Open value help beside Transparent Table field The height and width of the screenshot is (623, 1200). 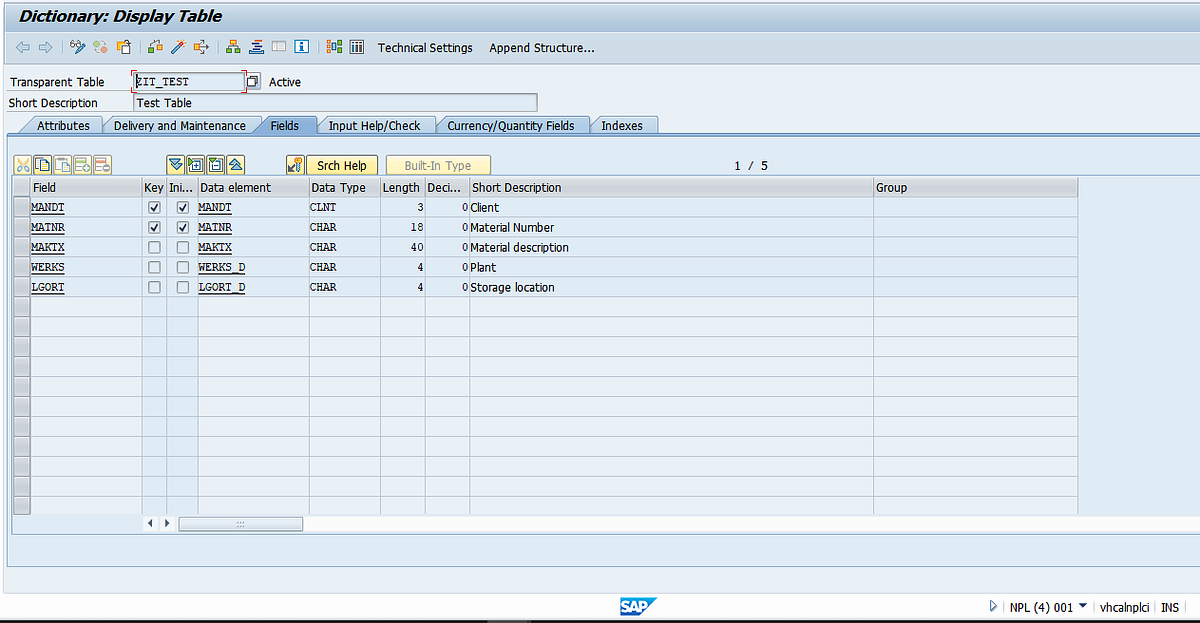coord(252,81)
